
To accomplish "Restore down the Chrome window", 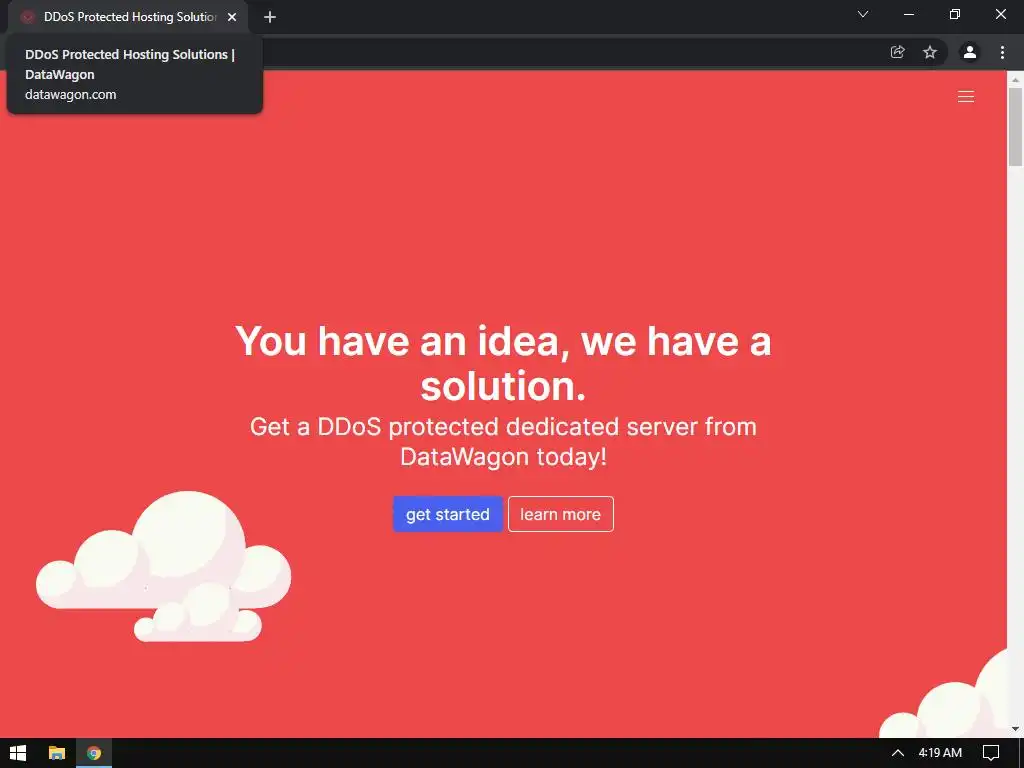I will tap(954, 14).
